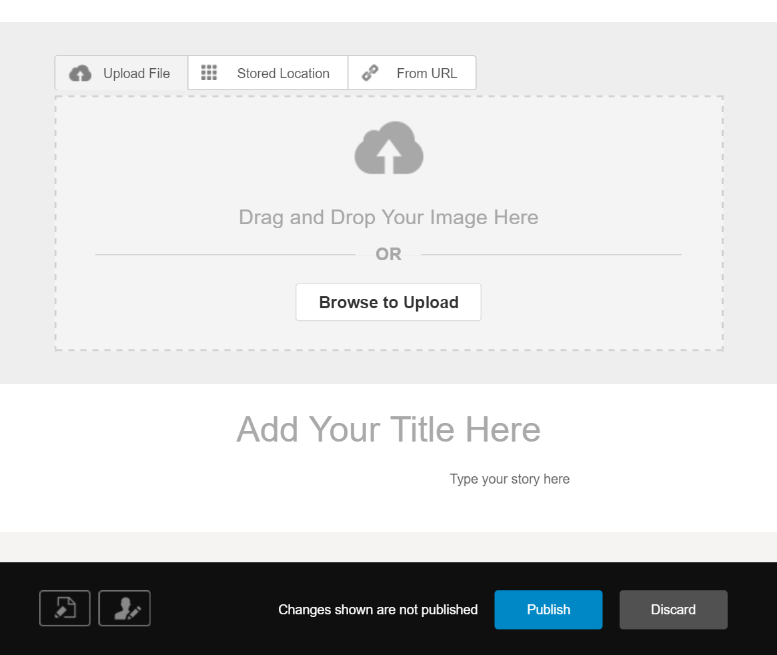Click the divider line right of OR

click(551, 254)
